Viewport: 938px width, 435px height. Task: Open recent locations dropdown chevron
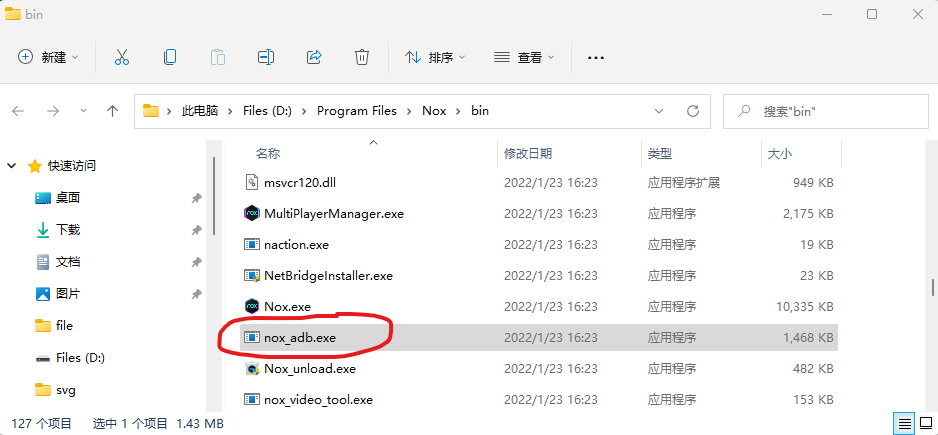[83, 111]
